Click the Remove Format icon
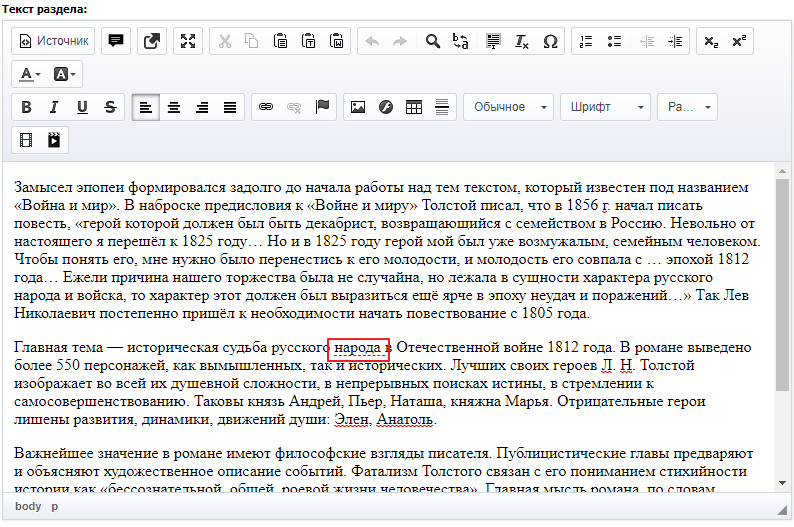This screenshot has width=794, height=527. click(x=521, y=41)
